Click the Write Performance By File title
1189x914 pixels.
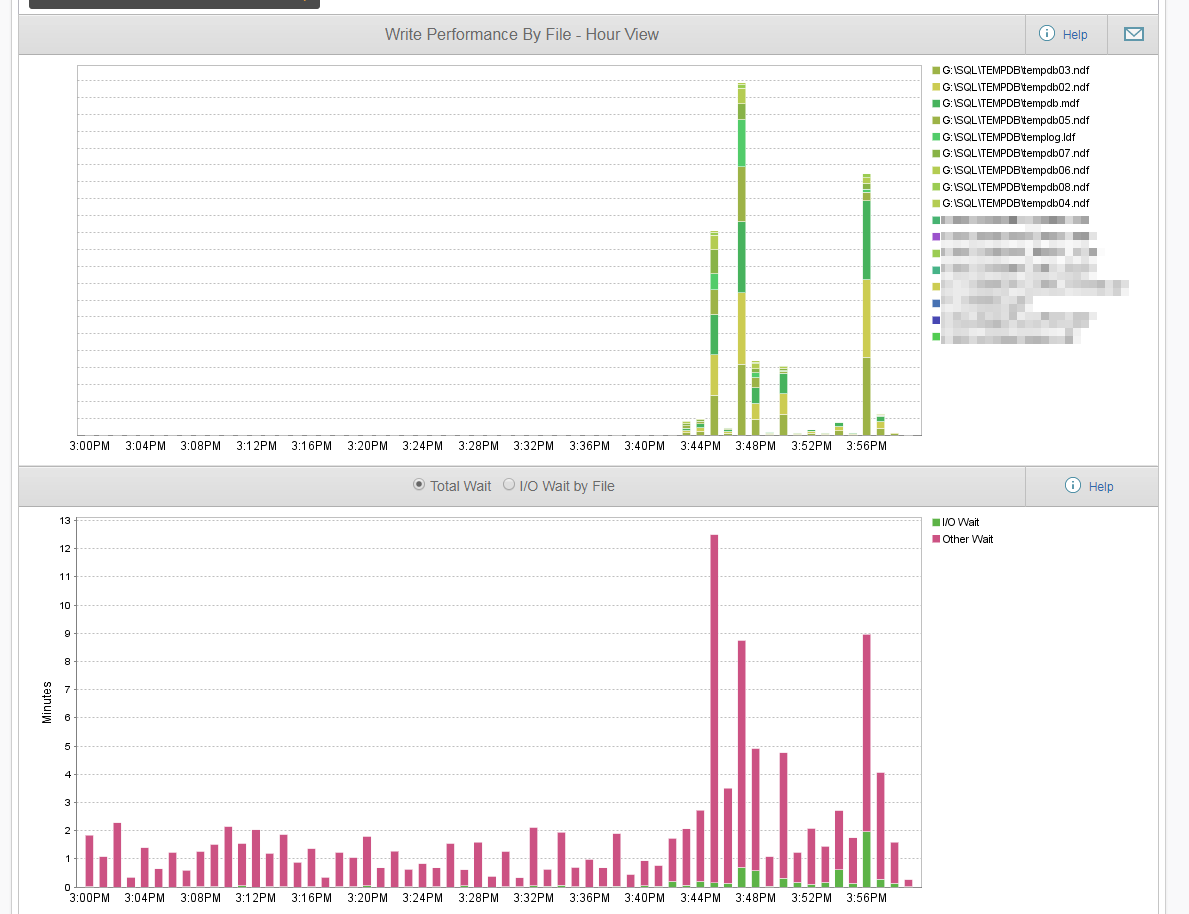click(x=522, y=35)
